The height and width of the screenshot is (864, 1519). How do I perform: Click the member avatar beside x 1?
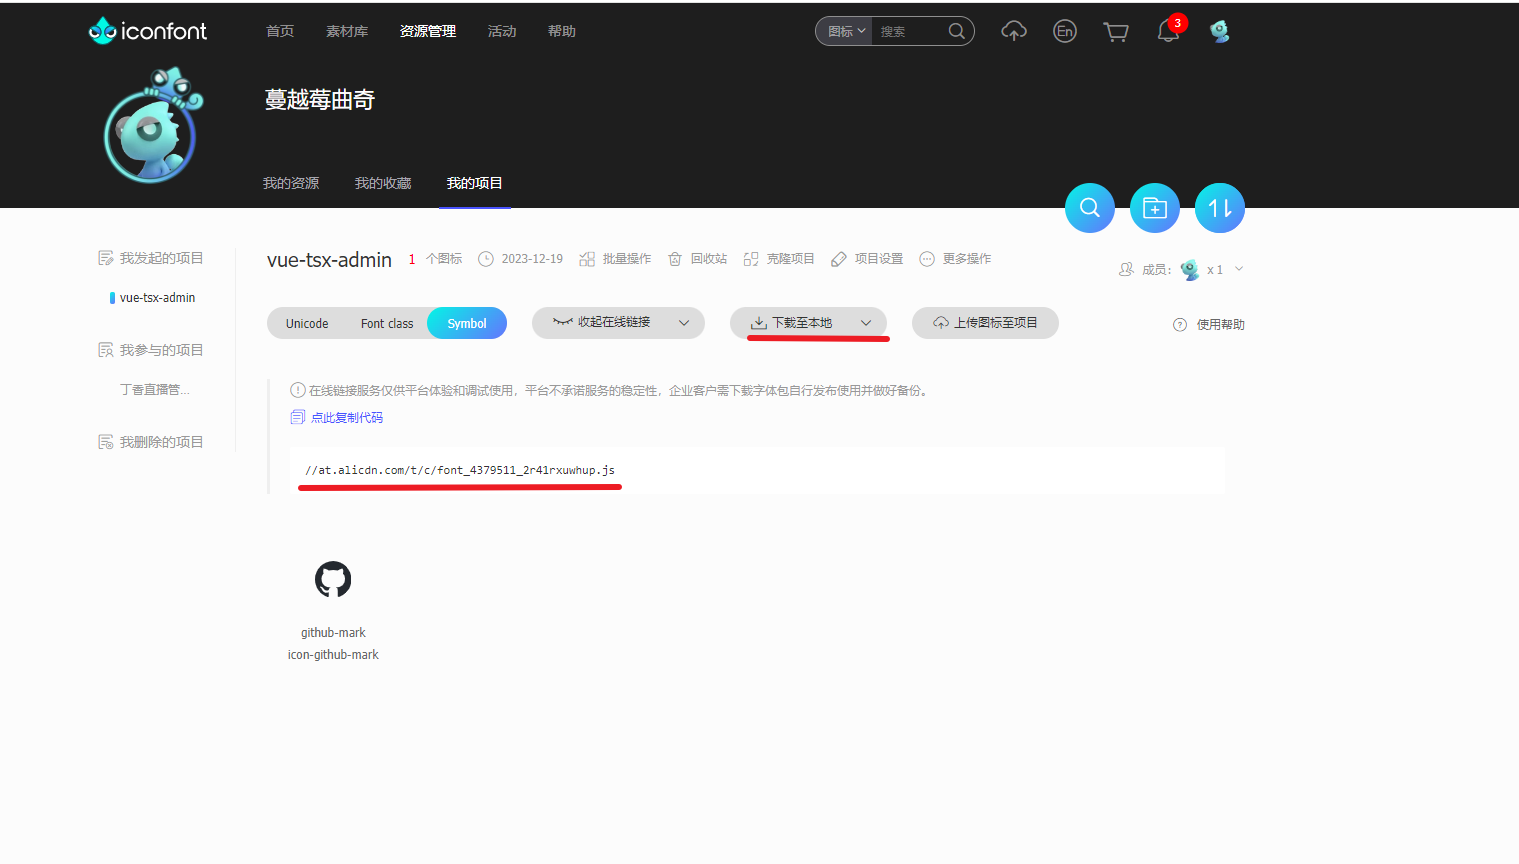(1190, 270)
